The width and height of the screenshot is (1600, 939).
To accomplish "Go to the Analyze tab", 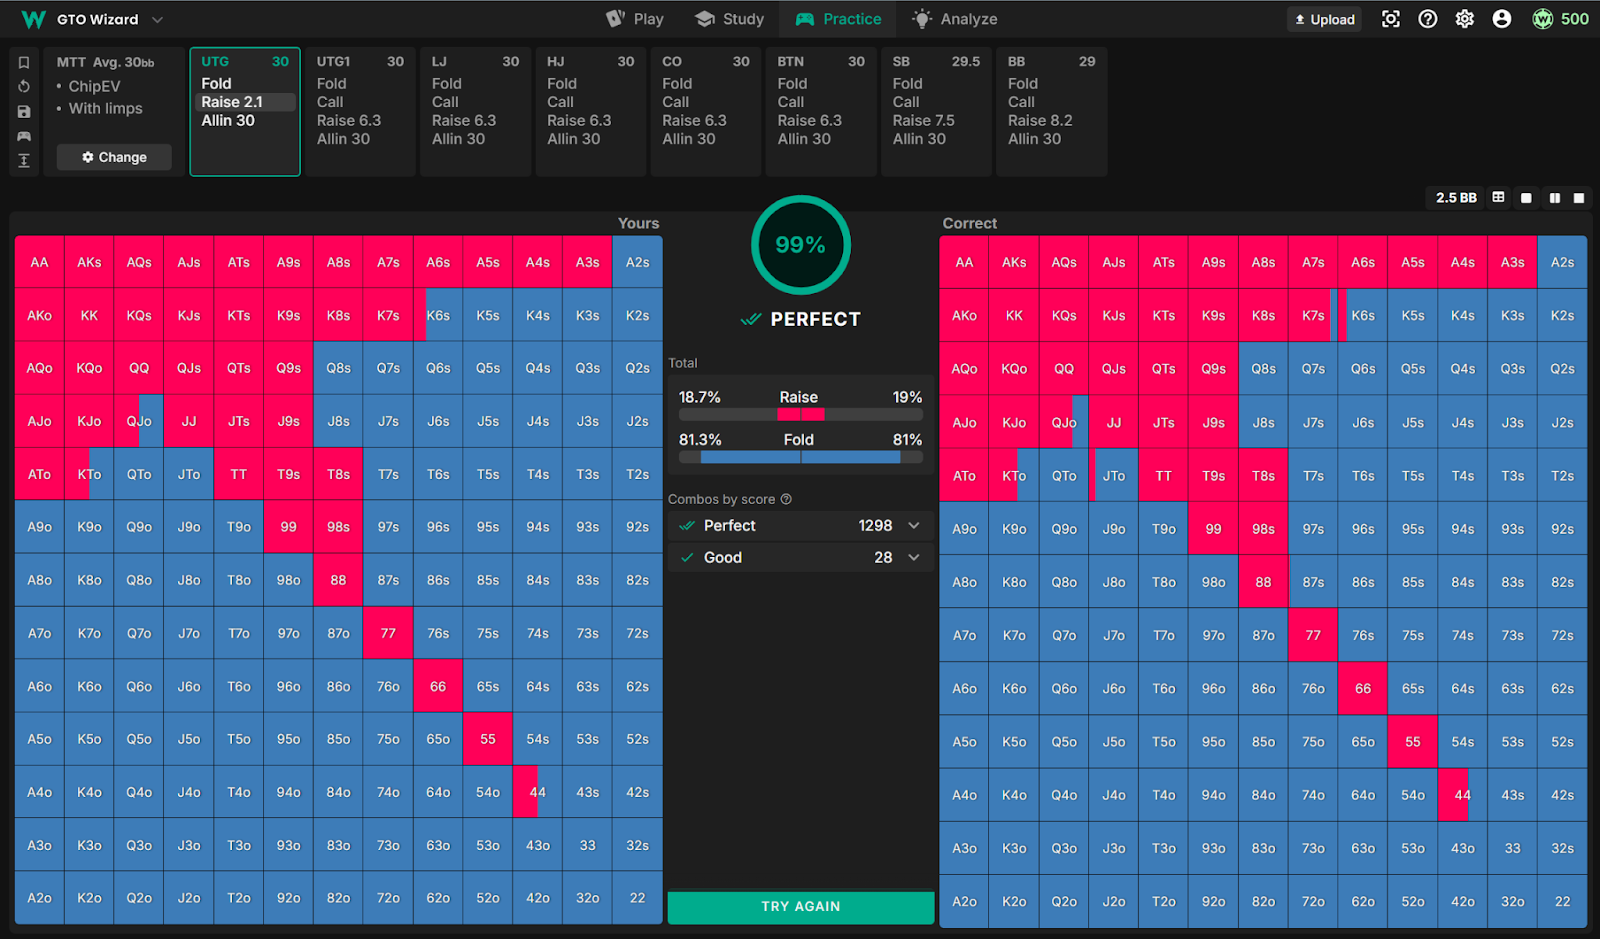I will point(955,19).
